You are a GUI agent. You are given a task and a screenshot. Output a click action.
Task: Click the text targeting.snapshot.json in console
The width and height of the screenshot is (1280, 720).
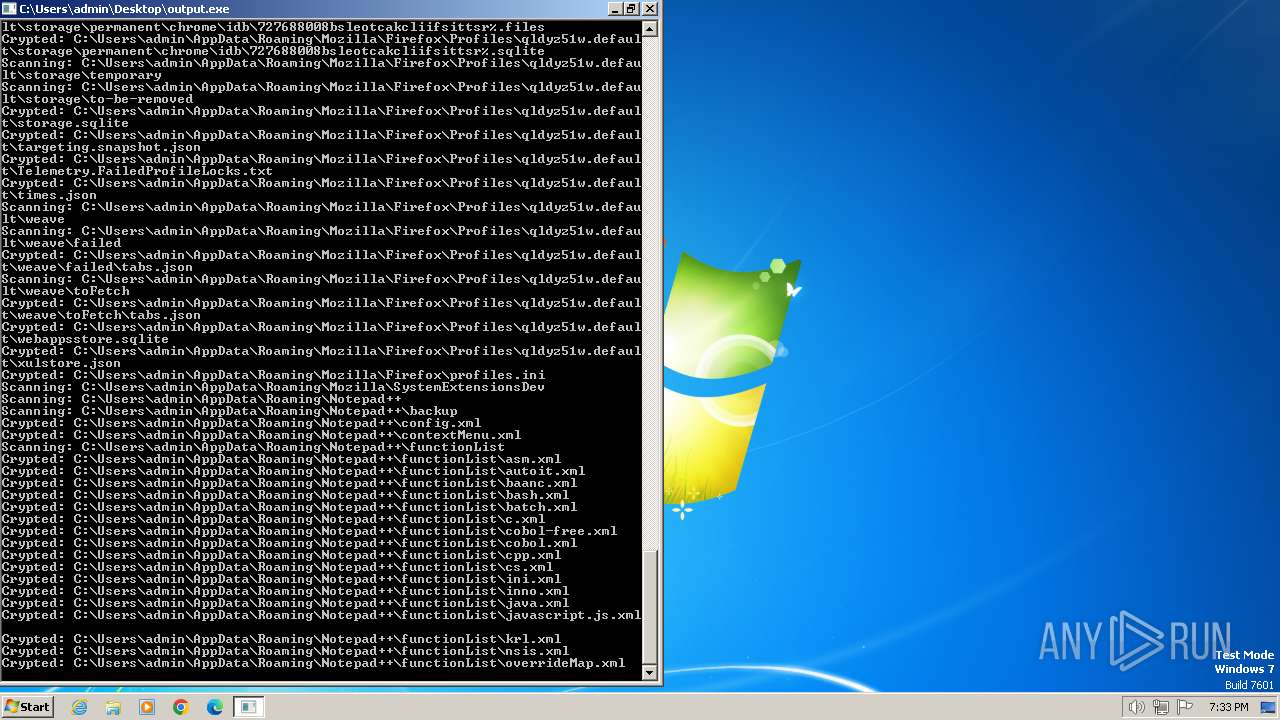coord(109,147)
